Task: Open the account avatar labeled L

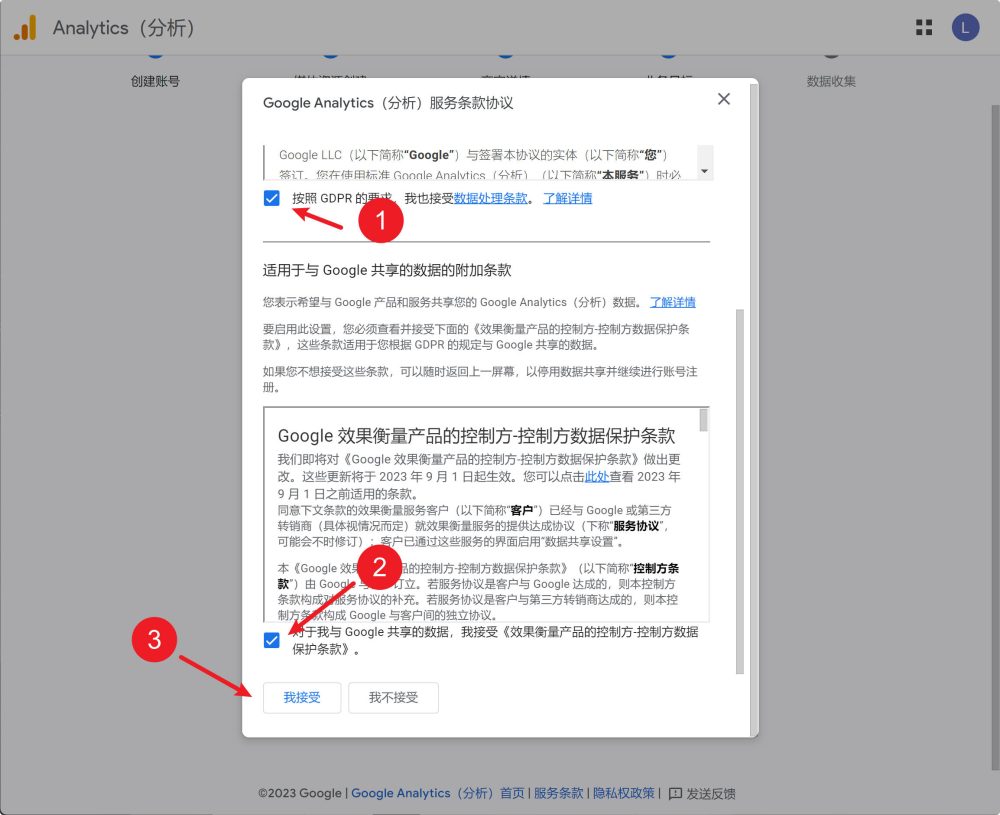Action: click(965, 27)
